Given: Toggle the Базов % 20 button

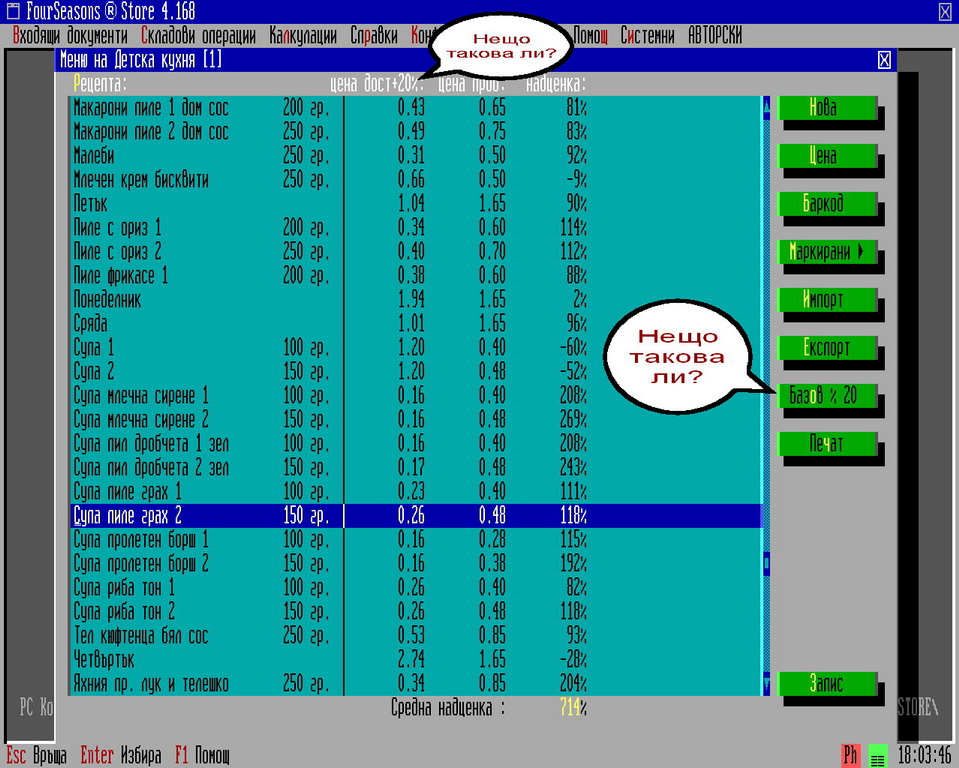Looking at the screenshot, I should (x=826, y=396).
